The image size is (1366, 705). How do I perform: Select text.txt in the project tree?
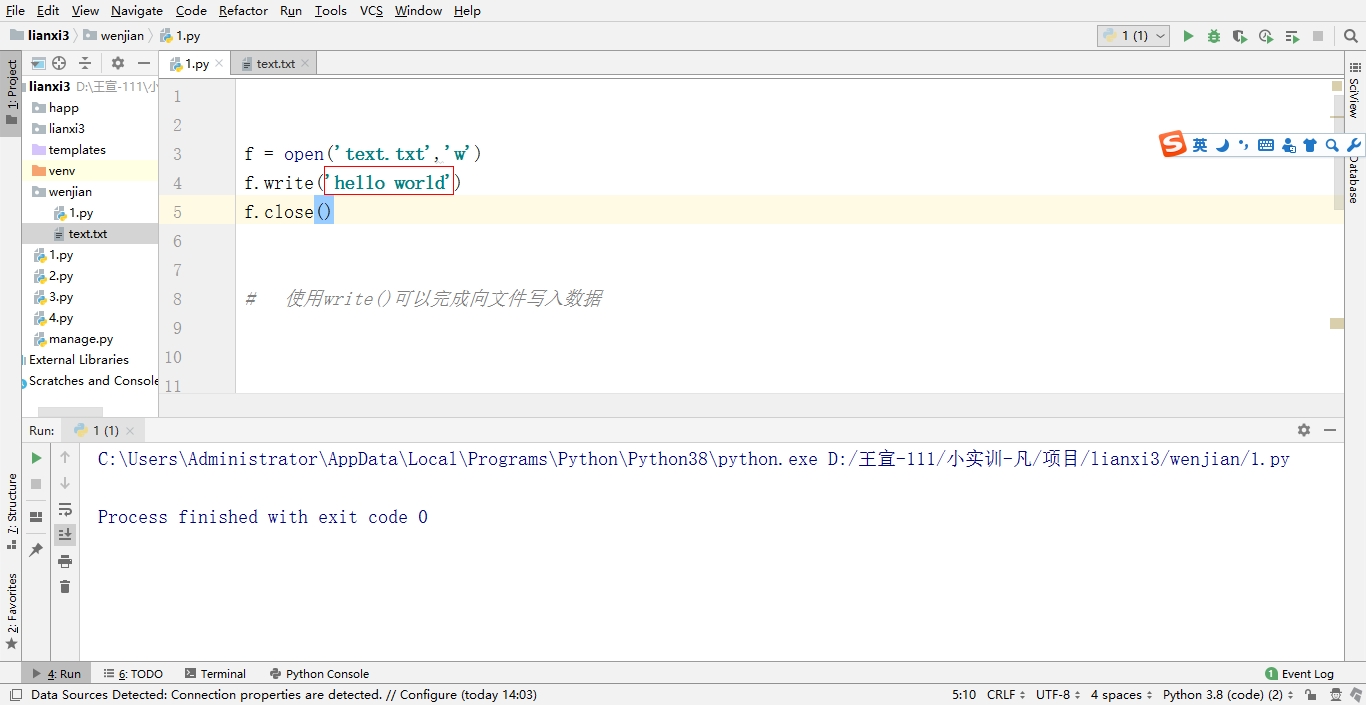pos(88,234)
